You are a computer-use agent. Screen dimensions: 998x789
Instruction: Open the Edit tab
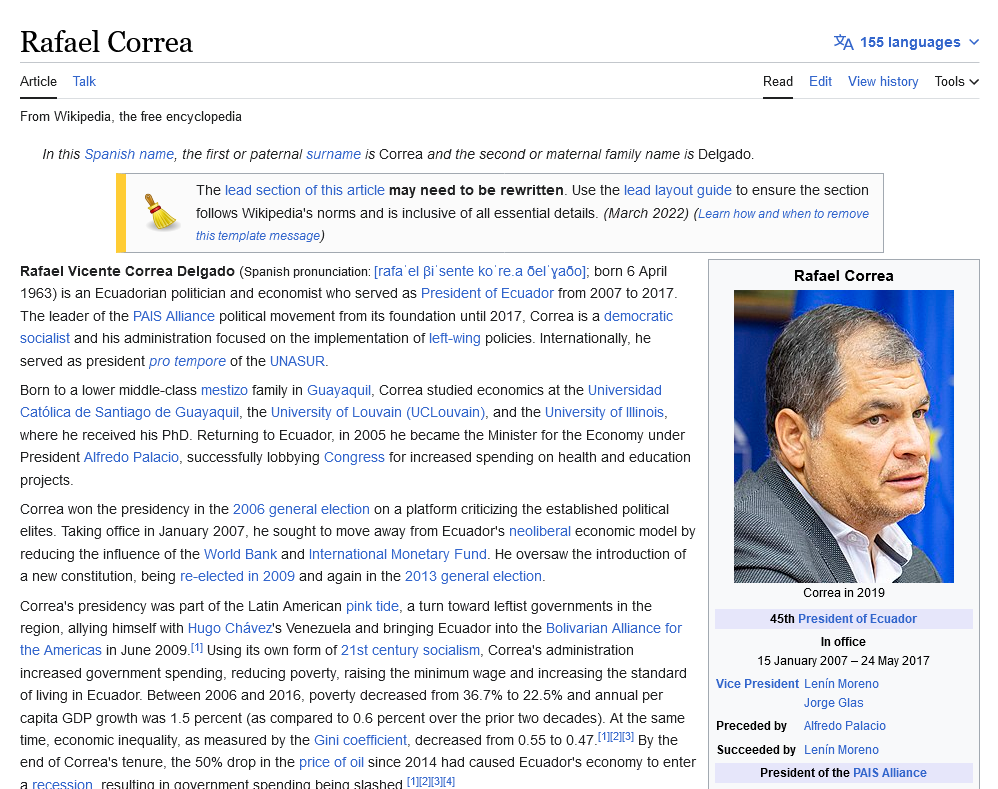[820, 81]
